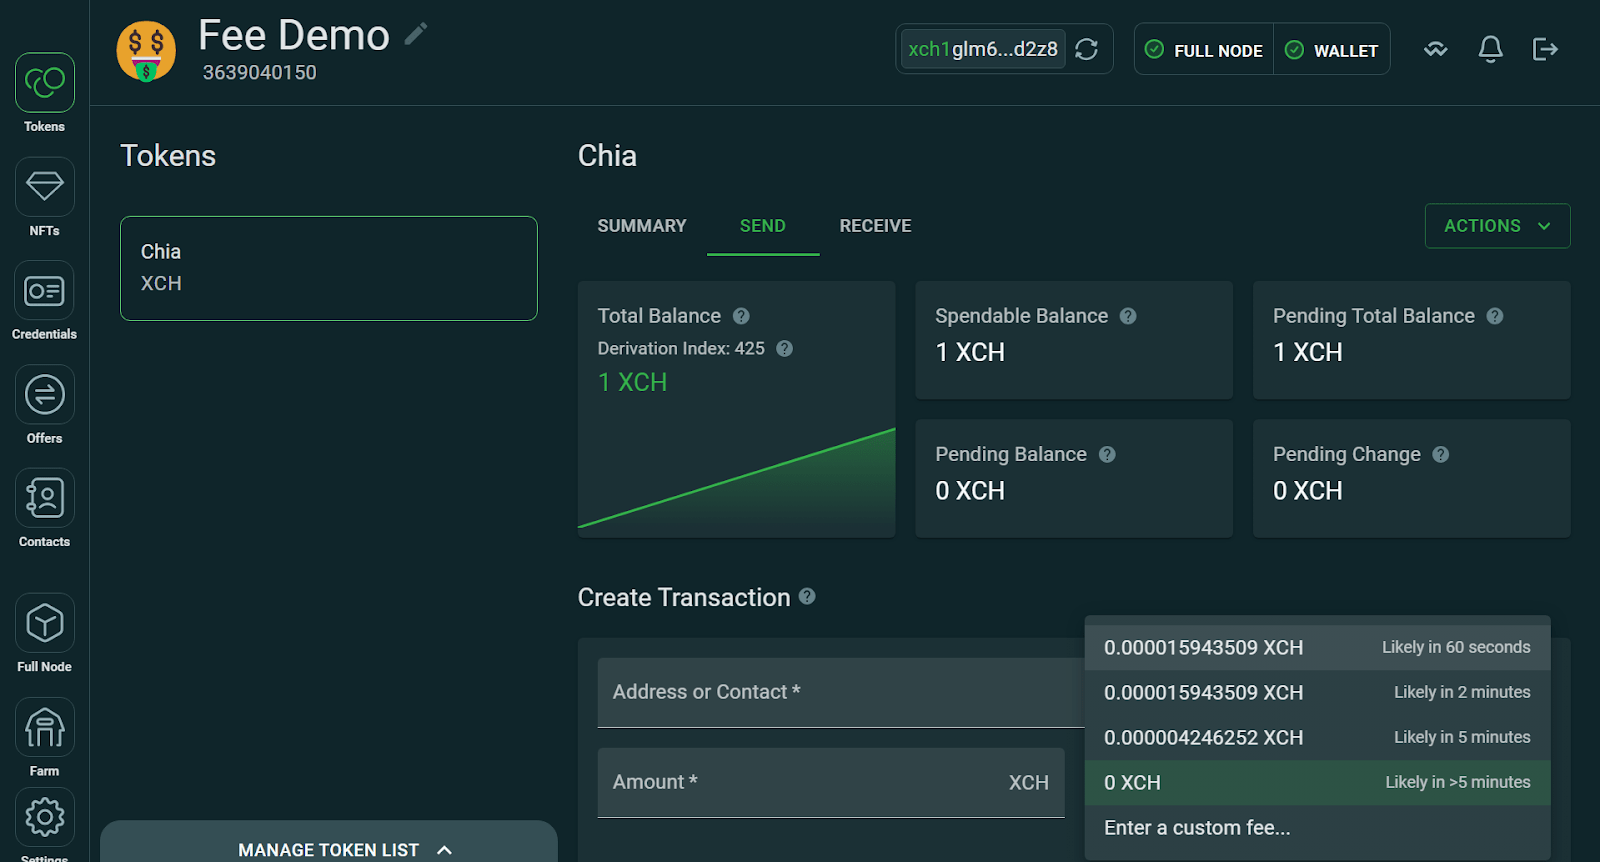Switch to the SUMMARY tab
Viewport: 1600px width, 862px height.
pyautogui.click(x=642, y=226)
